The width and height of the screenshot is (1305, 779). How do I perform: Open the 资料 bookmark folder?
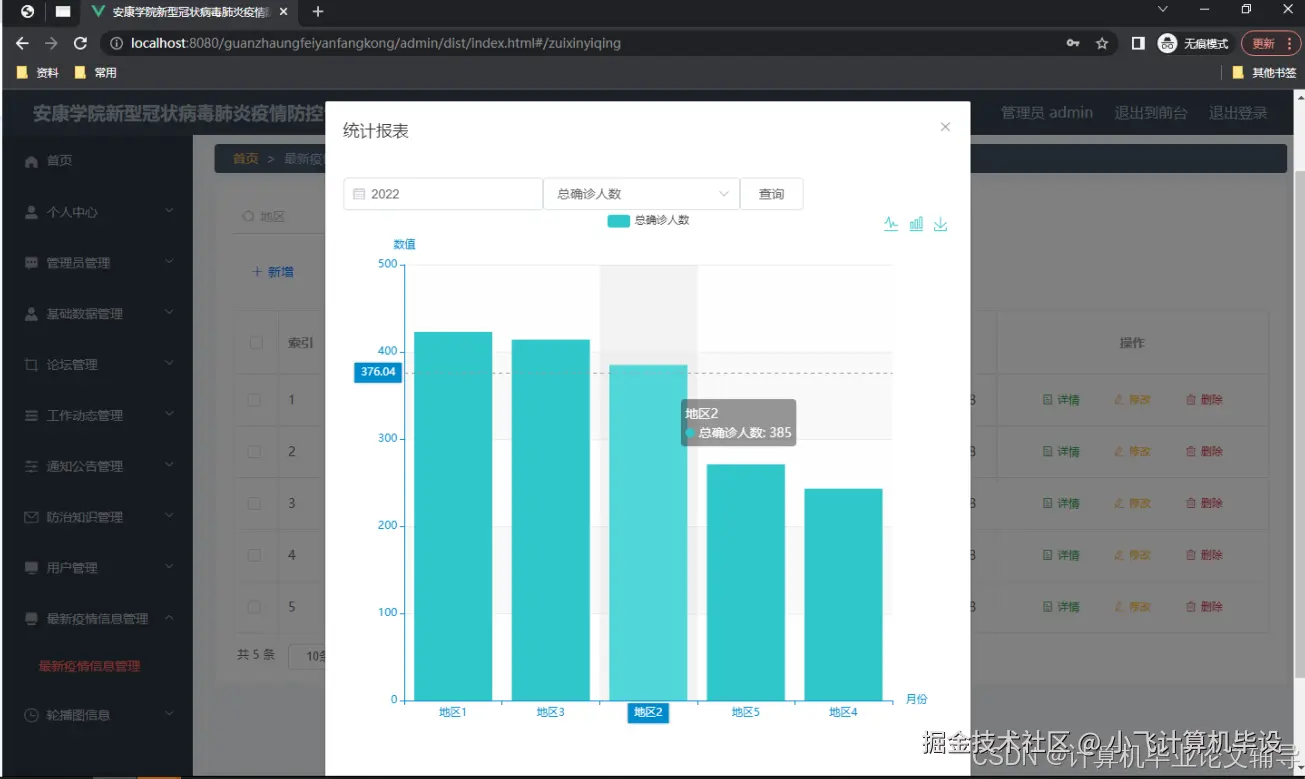38,72
